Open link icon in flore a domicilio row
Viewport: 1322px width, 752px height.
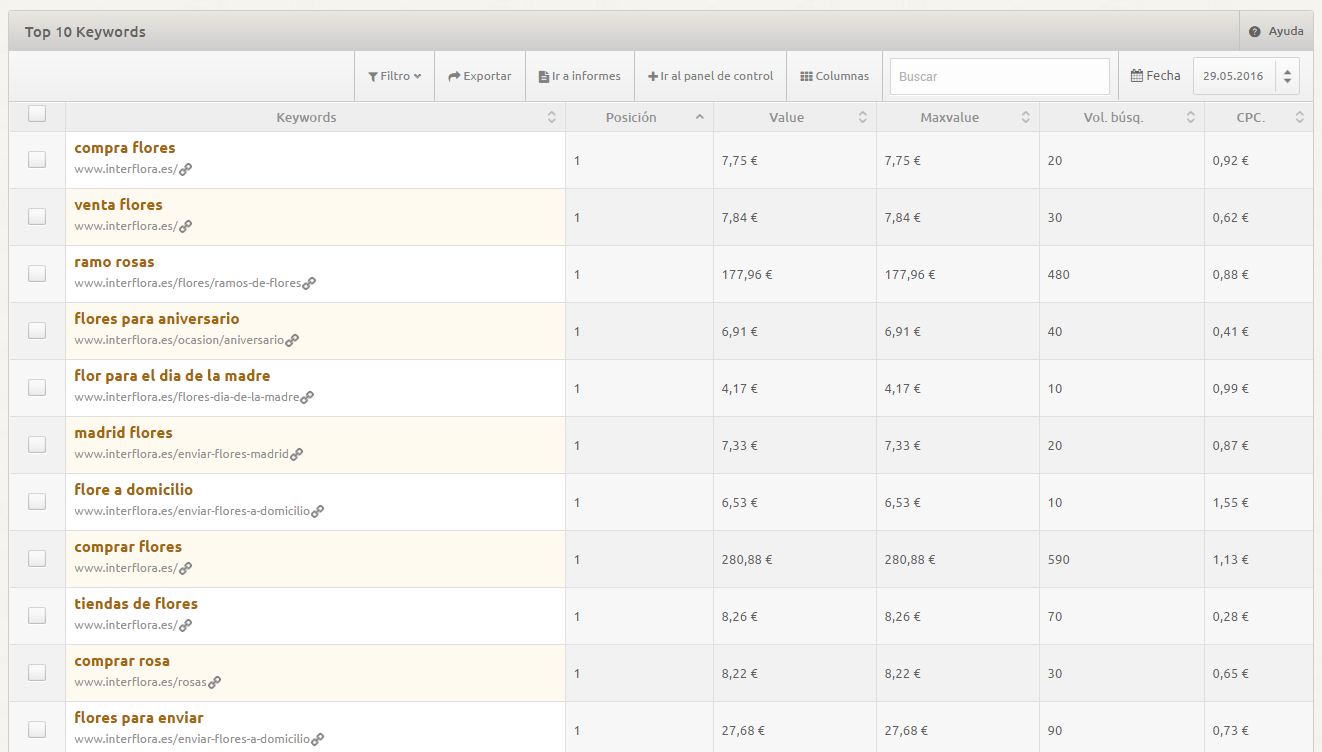tap(317, 511)
